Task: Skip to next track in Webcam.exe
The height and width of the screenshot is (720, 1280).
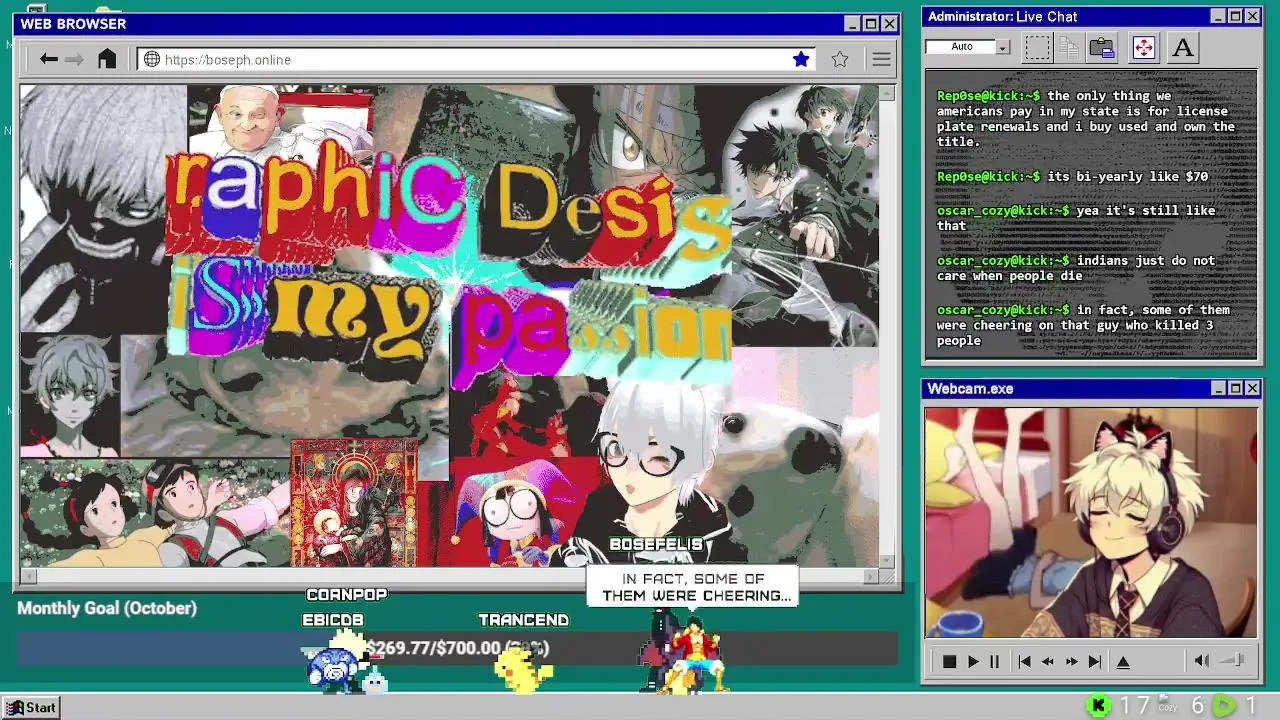Action: point(1095,661)
